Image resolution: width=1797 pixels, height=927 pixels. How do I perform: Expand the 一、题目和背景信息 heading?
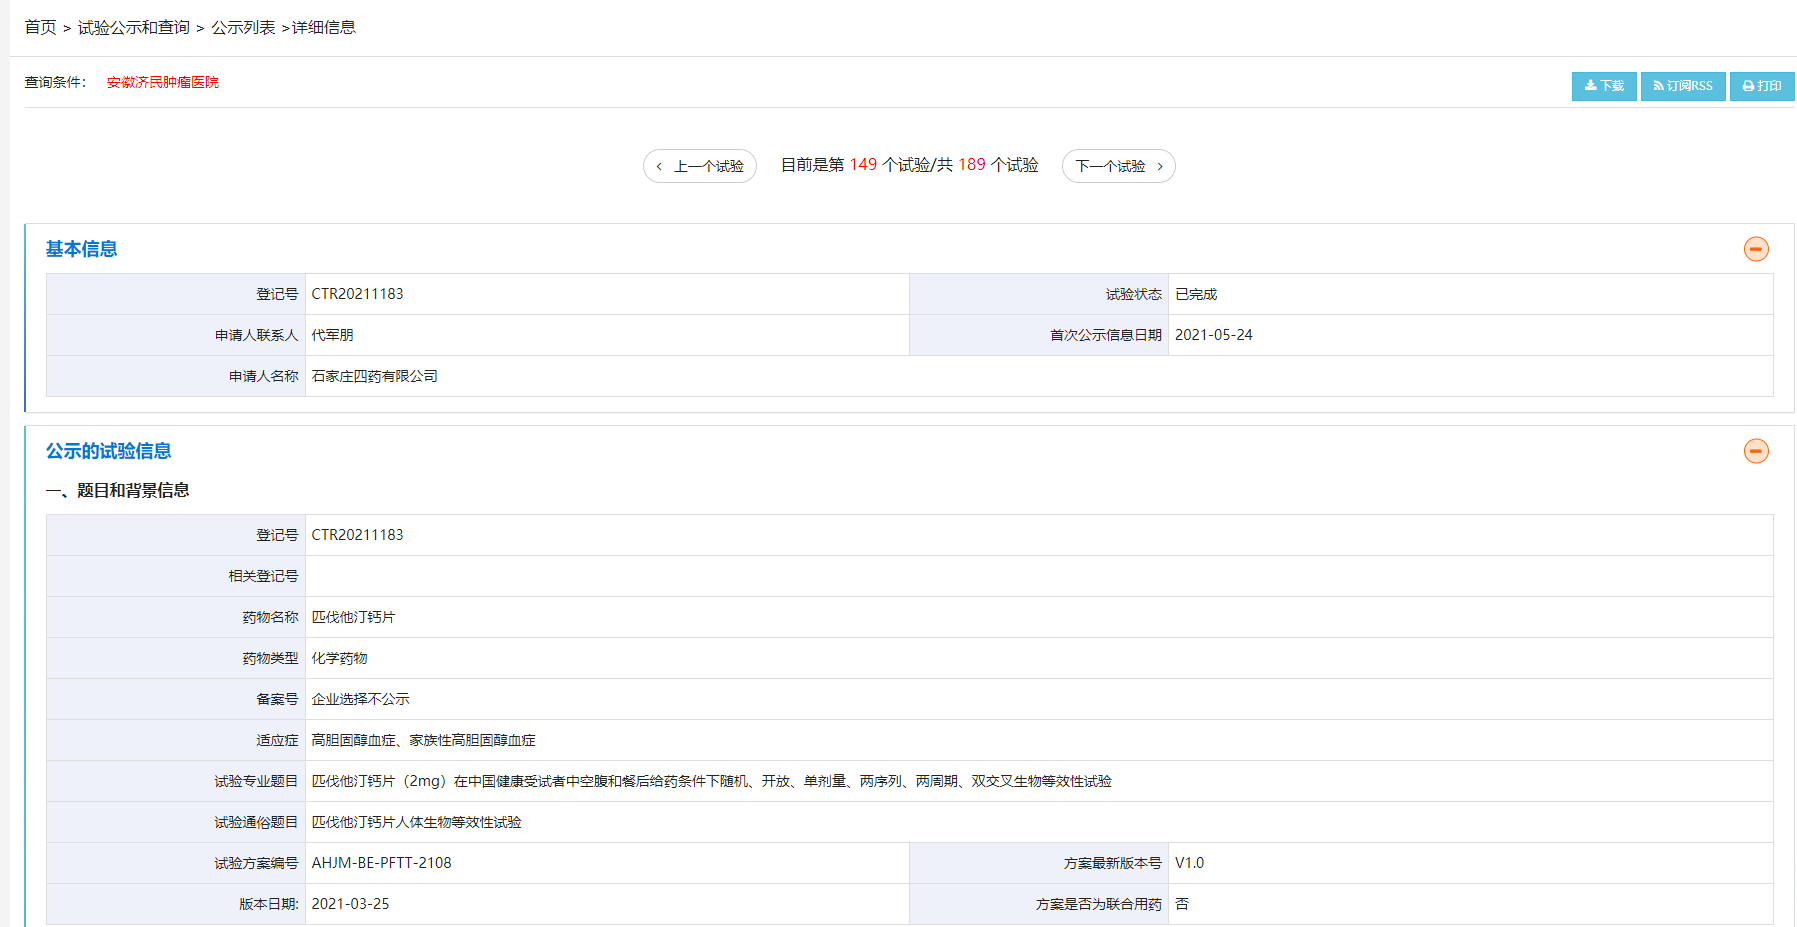pyautogui.click(x=120, y=490)
